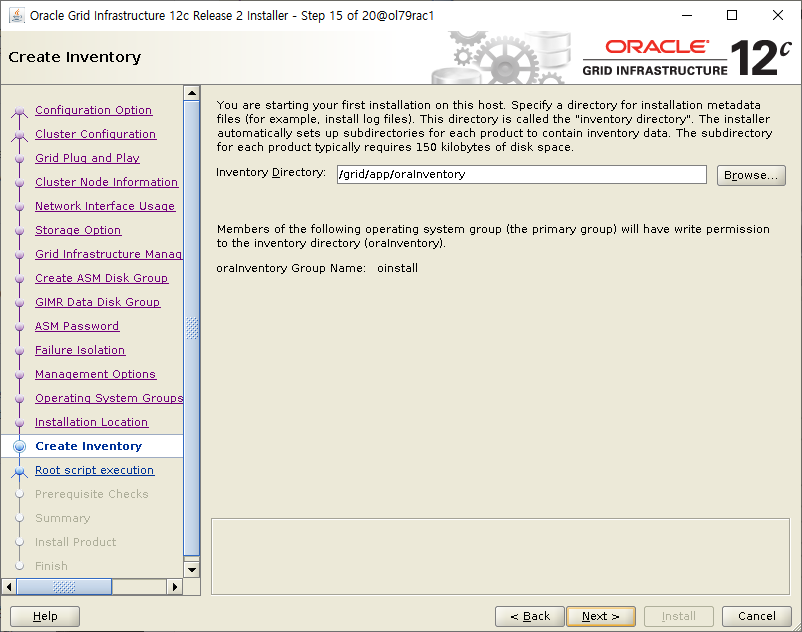Focus the Inventory Directory text field
Screen dimensions: 802x632
pyautogui.click(x=521, y=174)
